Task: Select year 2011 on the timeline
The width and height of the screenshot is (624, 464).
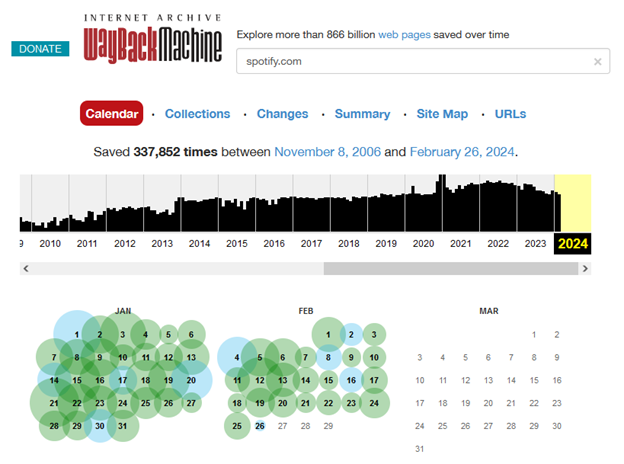Action: point(87,244)
